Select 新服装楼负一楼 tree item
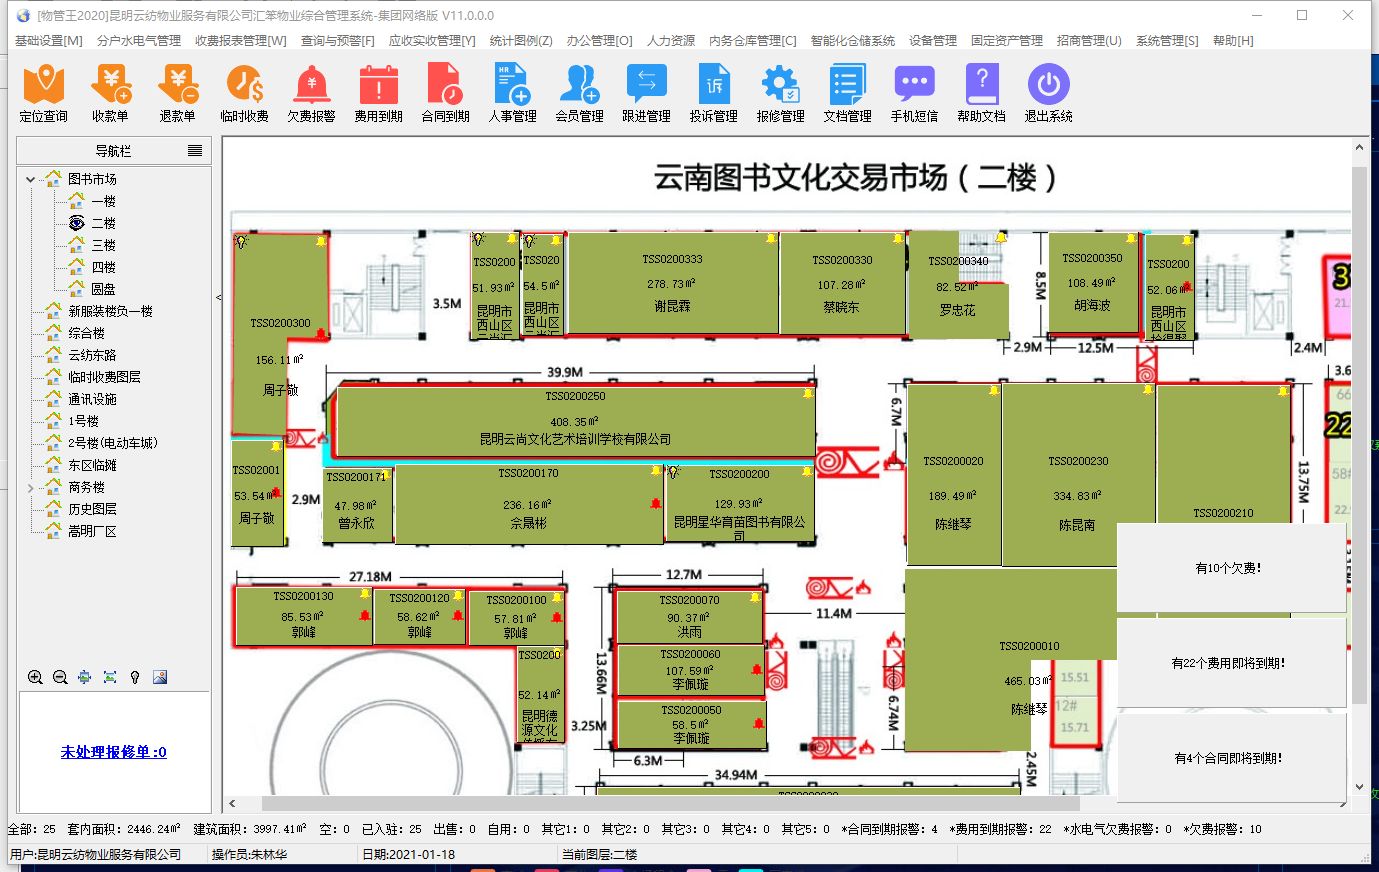The height and width of the screenshot is (872, 1379). 110,311
